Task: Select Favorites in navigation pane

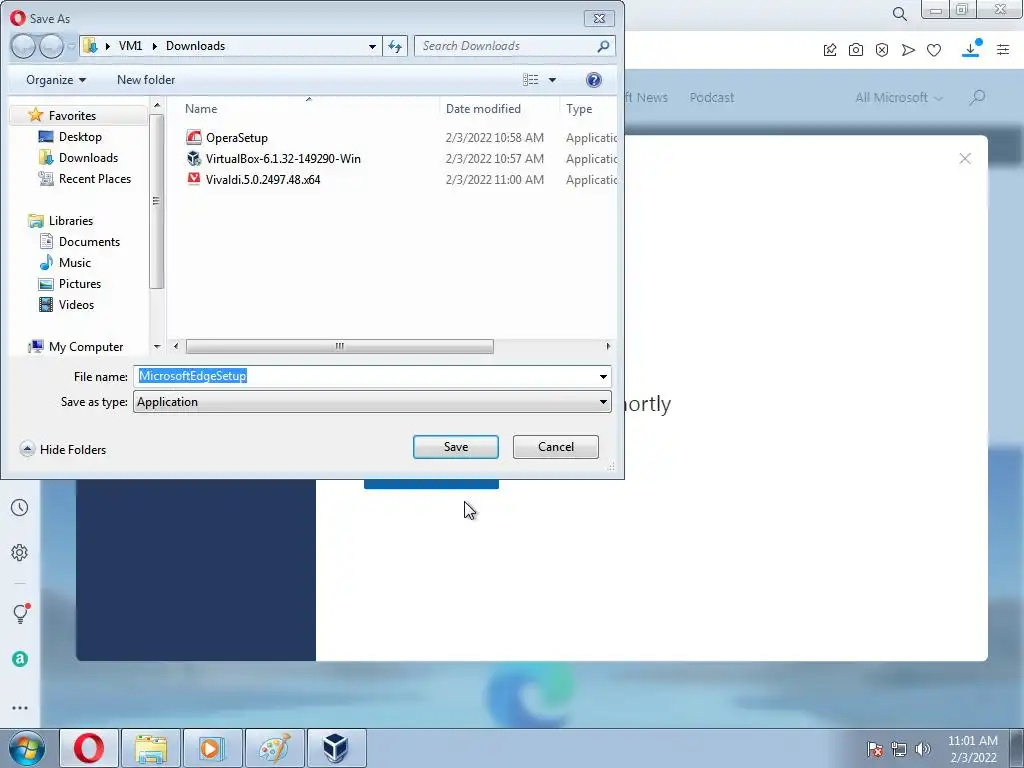Action: (x=72, y=116)
